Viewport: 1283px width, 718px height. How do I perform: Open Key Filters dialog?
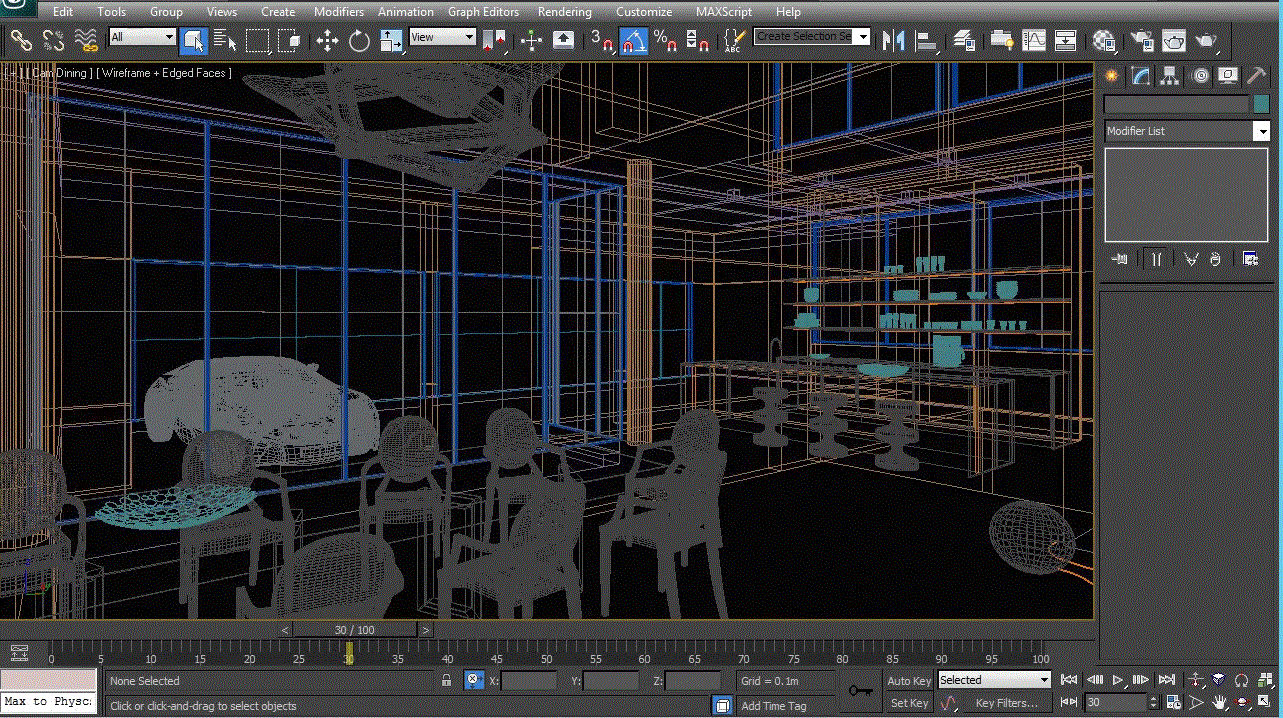tap(1007, 703)
